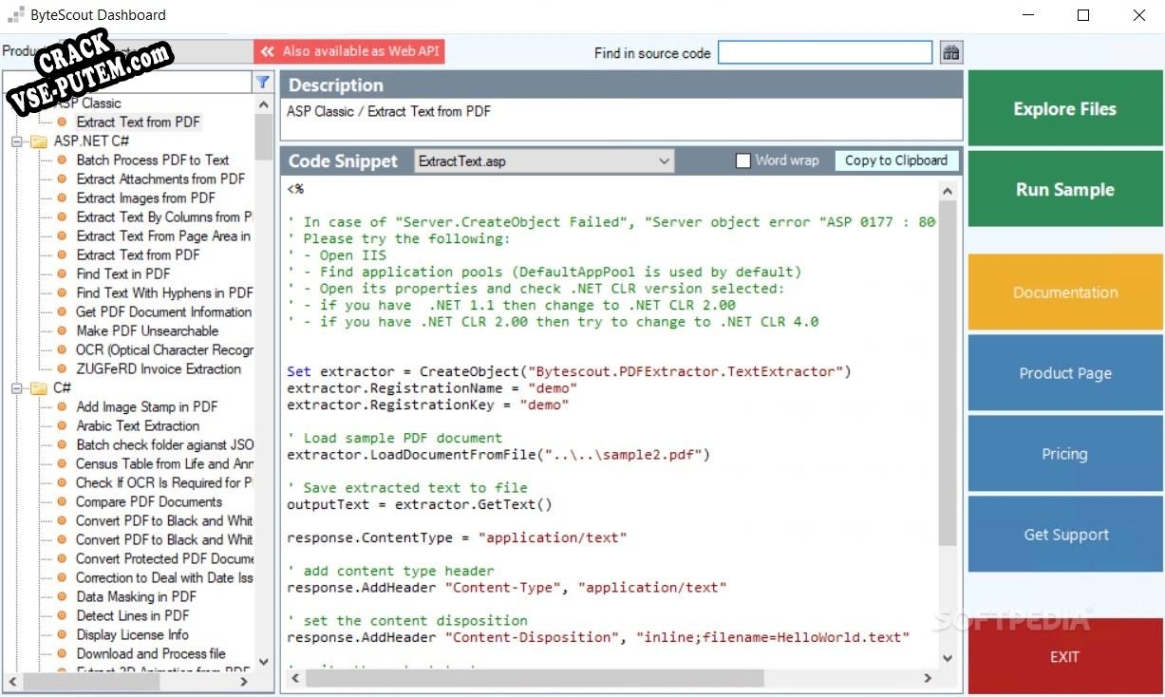Click the tree horizontal scroll right arrow
This screenshot has height=697, width=1165.
coord(244,681)
